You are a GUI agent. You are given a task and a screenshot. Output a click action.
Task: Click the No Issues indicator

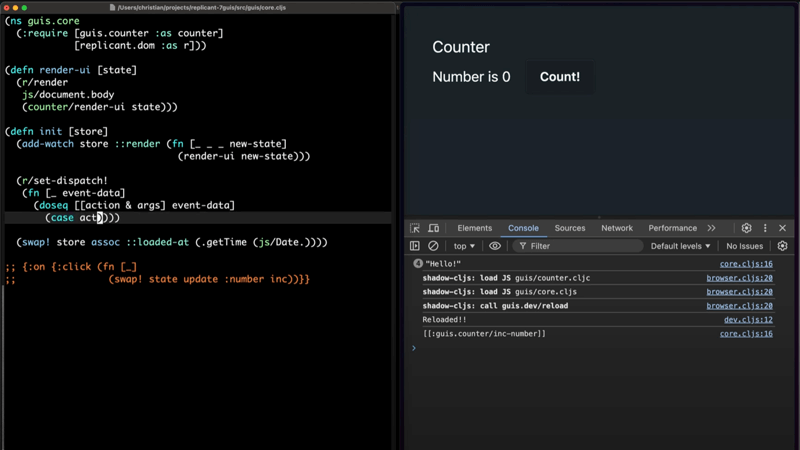pos(745,246)
